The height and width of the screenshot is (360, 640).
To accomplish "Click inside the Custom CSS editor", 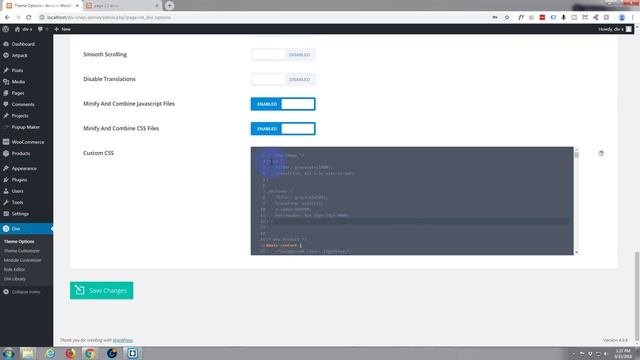I will (x=412, y=201).
